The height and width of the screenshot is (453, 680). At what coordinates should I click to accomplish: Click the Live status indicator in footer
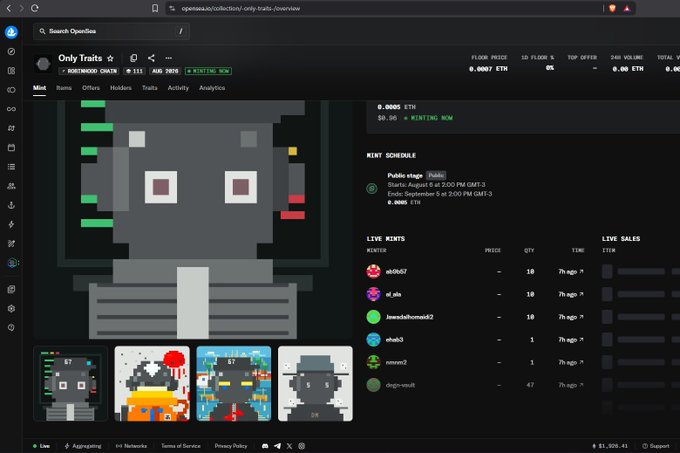pos(41,446)
